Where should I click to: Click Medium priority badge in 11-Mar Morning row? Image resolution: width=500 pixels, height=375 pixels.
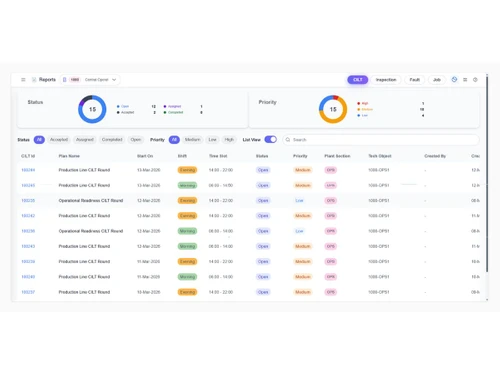303,277
